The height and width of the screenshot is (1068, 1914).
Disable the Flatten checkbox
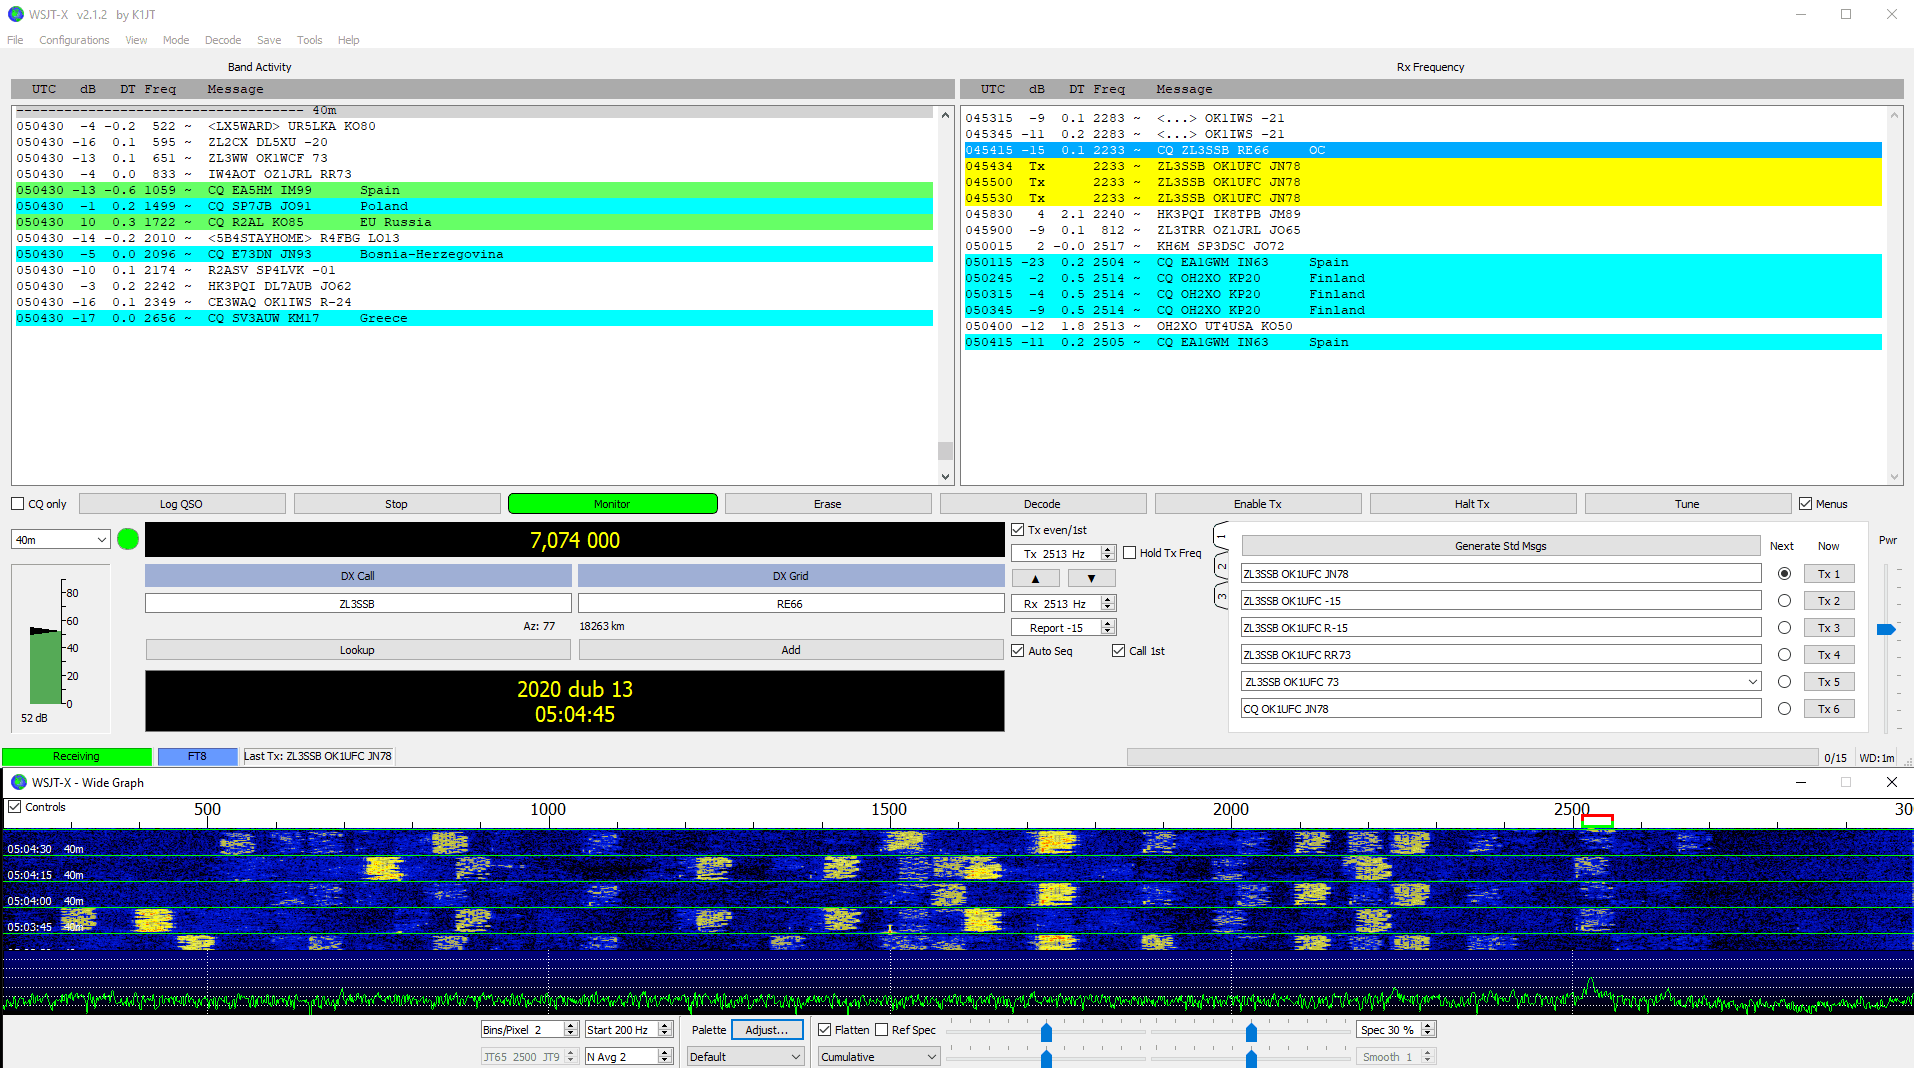pos(825,1030)
